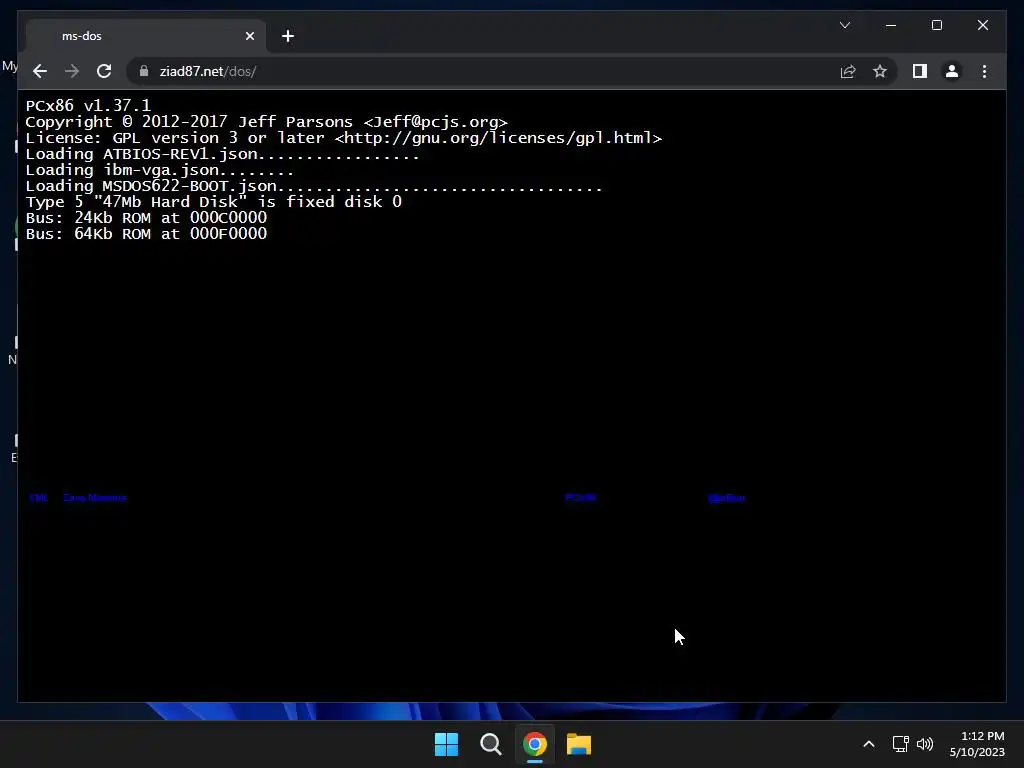Click the faint PCx86 link

coord(581,498)
